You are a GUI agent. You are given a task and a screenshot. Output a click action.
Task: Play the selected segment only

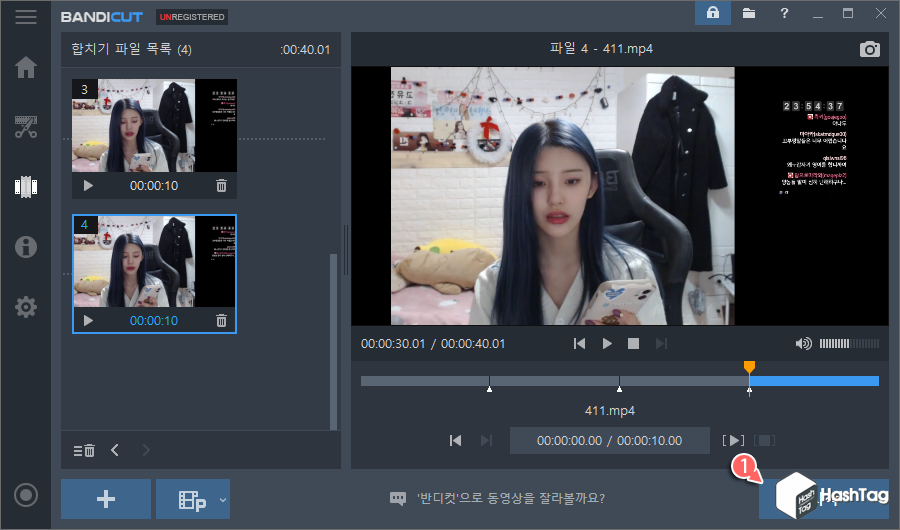[733, 440]
